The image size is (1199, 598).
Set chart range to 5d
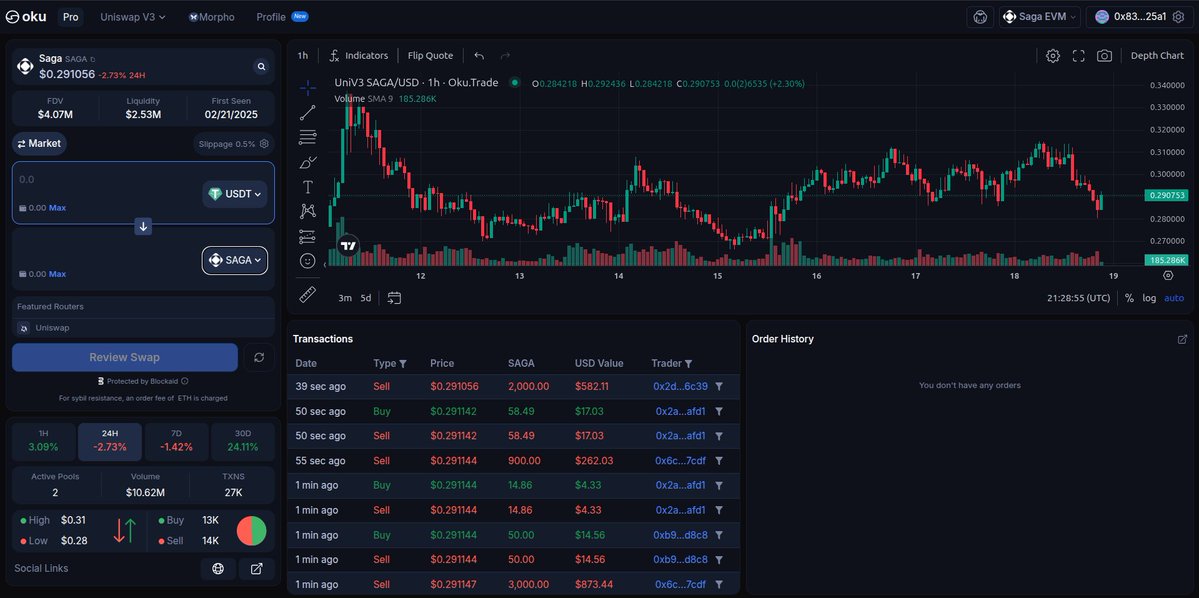pyautogui.click(x=366, y=298)
